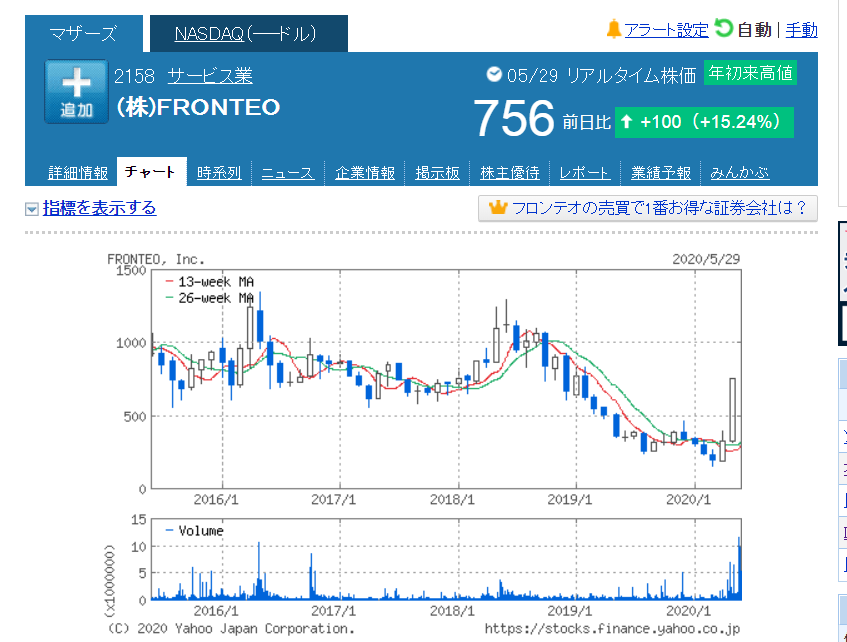Open the みんかぶ tab
The image size is (847, 642).
tap(740, 173)
